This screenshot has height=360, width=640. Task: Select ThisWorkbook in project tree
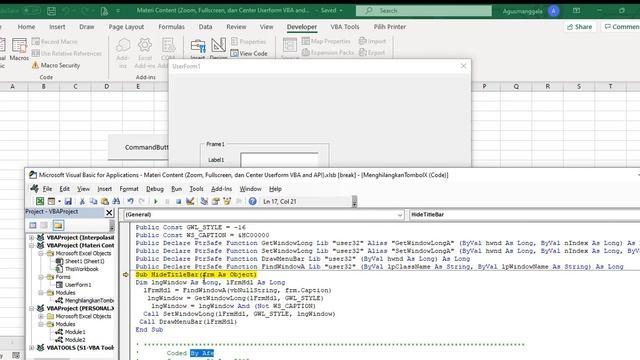tap(77, 269)
